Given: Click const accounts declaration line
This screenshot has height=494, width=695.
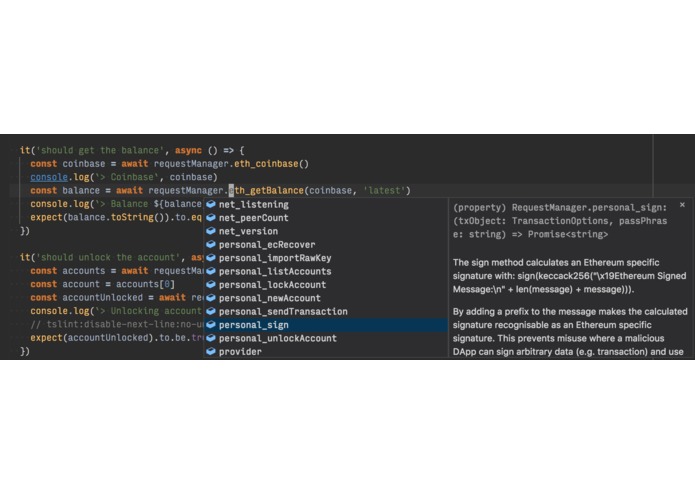Looking at the screenshot, I should tap(116, 271).
